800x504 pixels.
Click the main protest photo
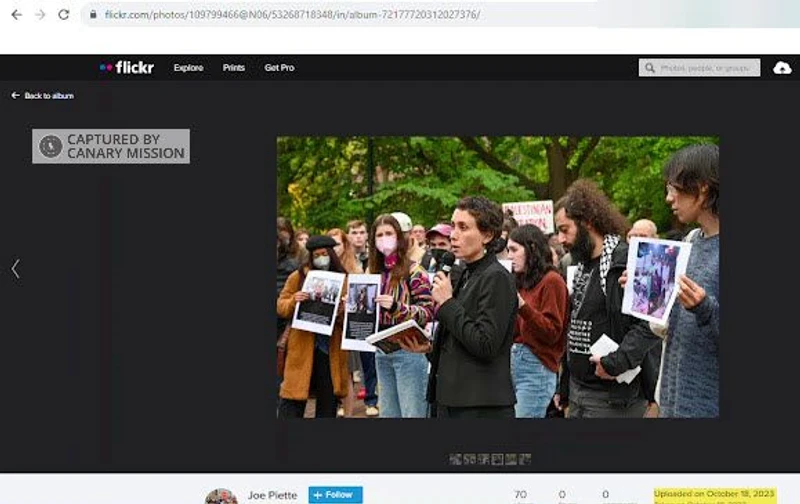497,277
